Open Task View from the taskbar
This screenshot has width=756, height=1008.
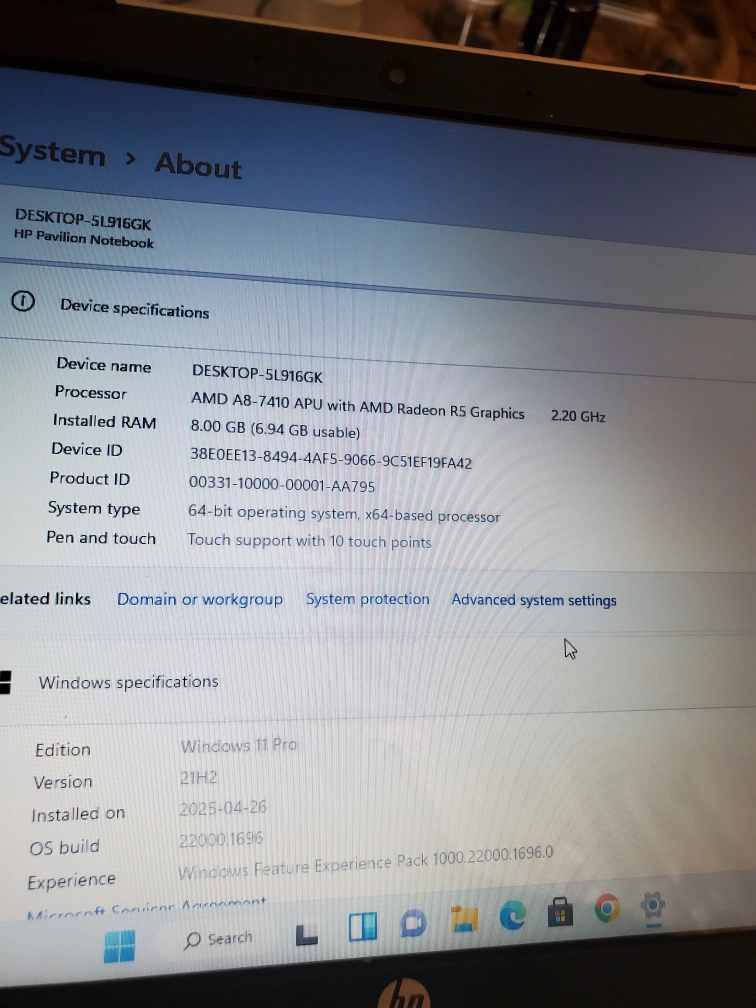coord(308,934)
